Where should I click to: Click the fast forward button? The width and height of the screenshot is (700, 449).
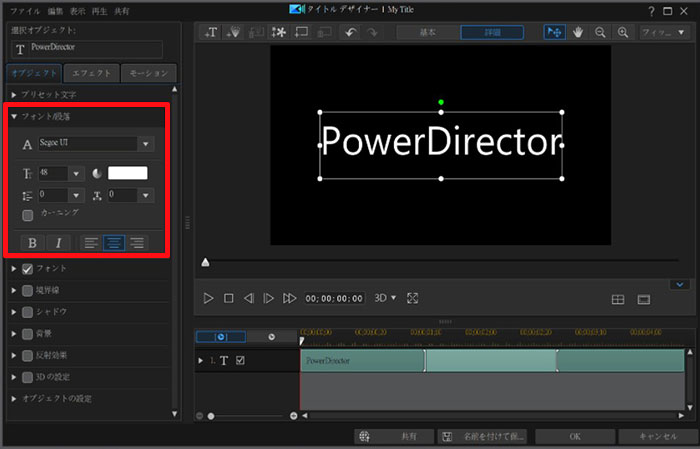pos(289,298)
